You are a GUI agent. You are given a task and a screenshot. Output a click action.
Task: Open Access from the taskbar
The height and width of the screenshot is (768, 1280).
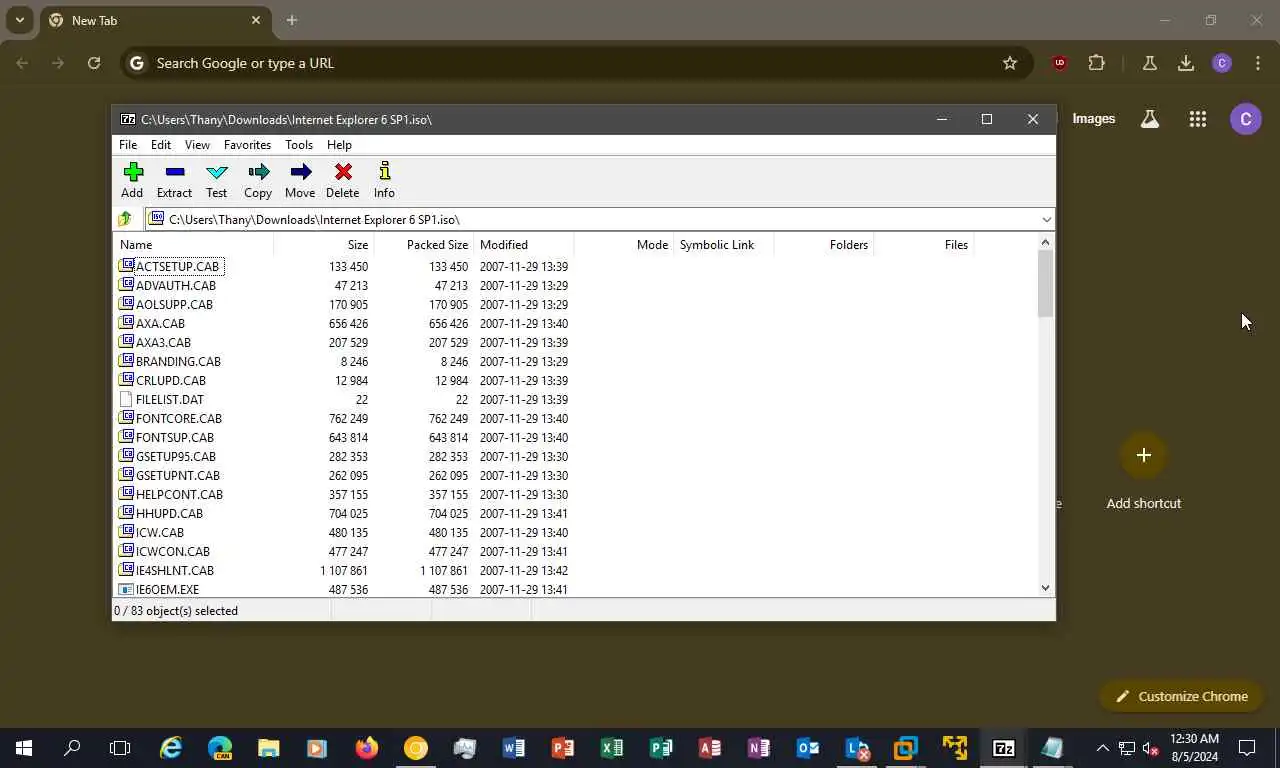point(710,748)
